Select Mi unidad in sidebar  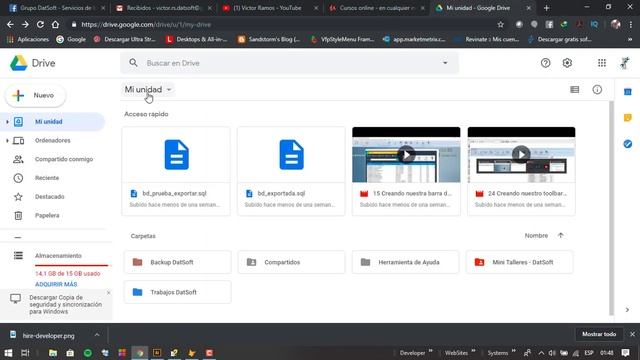pyautogui.click(x=52, y=122)
